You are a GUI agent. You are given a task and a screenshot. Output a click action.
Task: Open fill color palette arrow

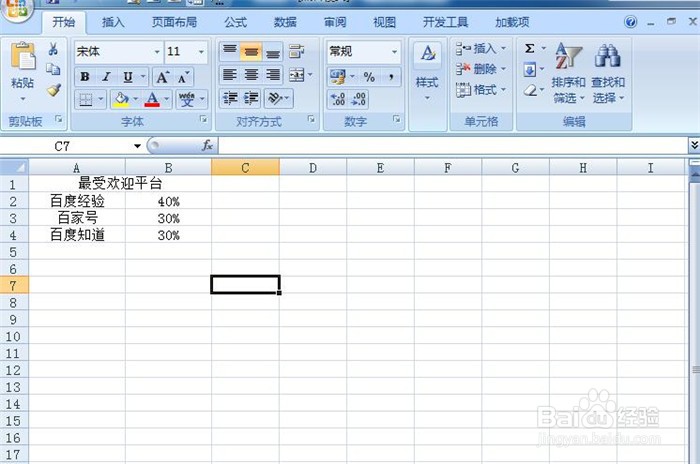(x=136, y=100)
